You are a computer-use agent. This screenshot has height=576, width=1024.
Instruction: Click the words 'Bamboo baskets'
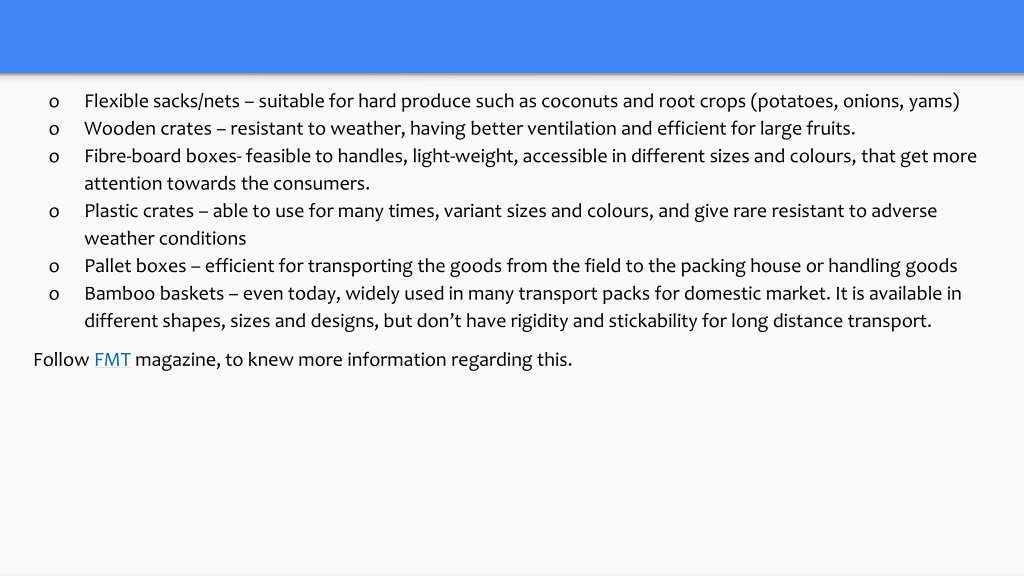tap(154, 293)
